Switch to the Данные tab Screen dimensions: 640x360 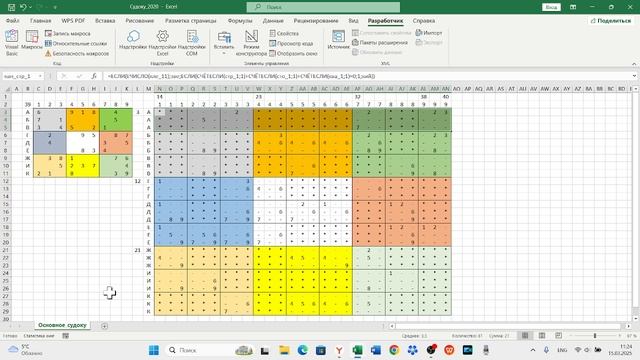[x=273, y=20]
